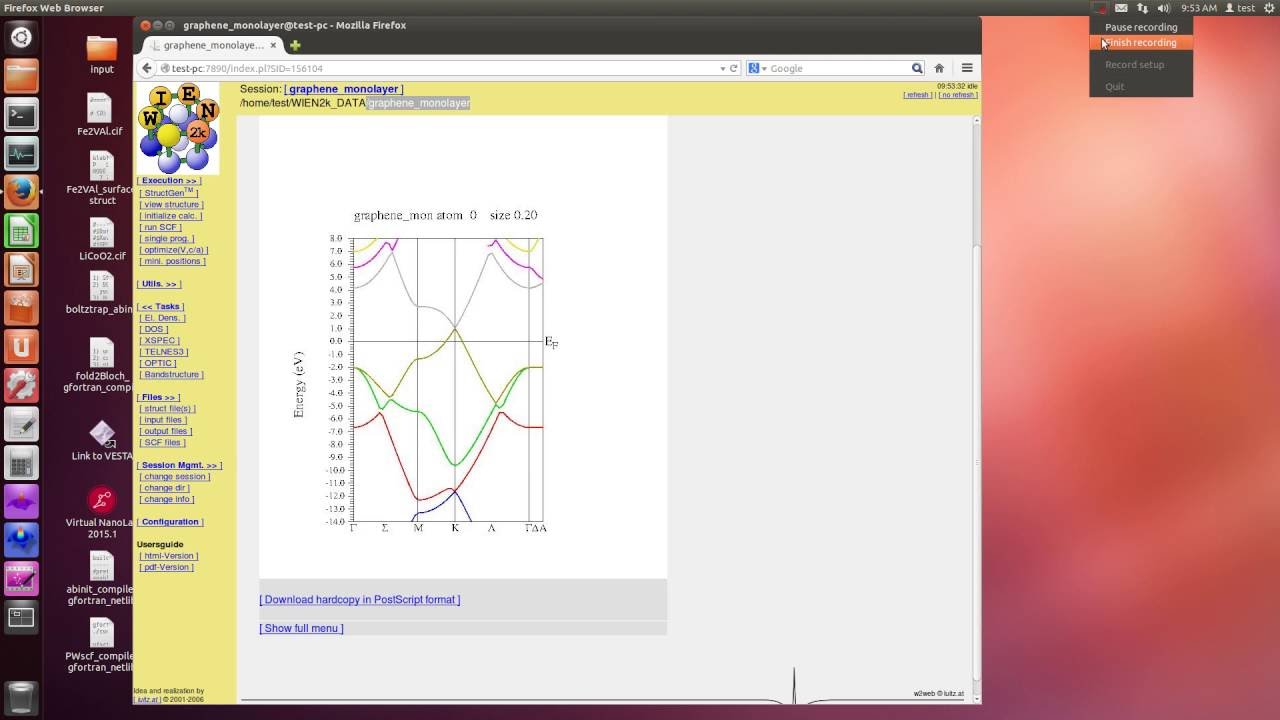Click in the Google search field
Screen dimensions: 1280x720
click(838, 68)
